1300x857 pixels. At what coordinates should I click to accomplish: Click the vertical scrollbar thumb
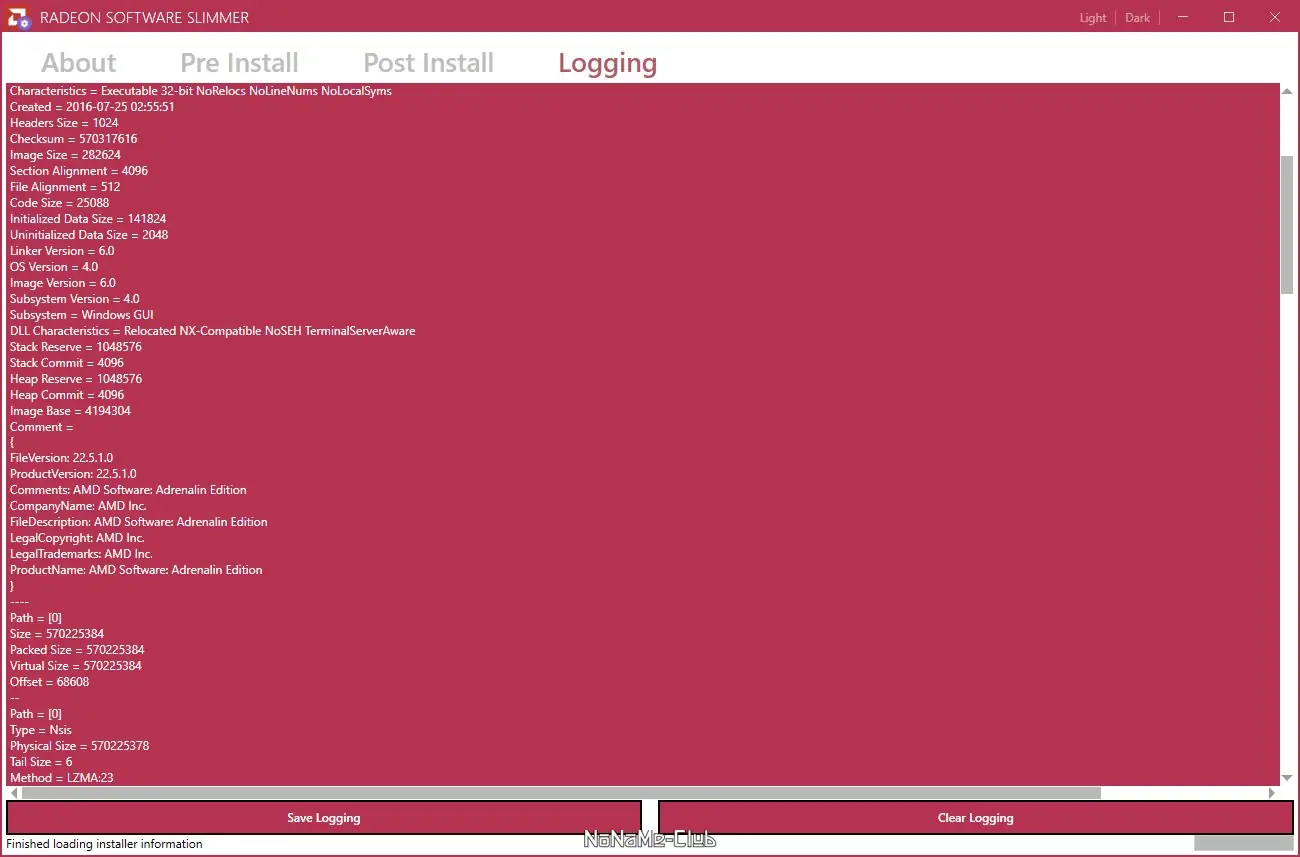tap(1287, 225)
